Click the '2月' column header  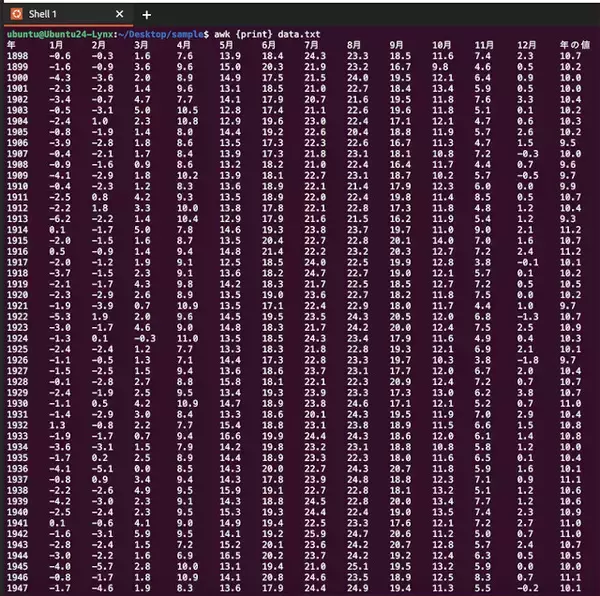[98, 45]
